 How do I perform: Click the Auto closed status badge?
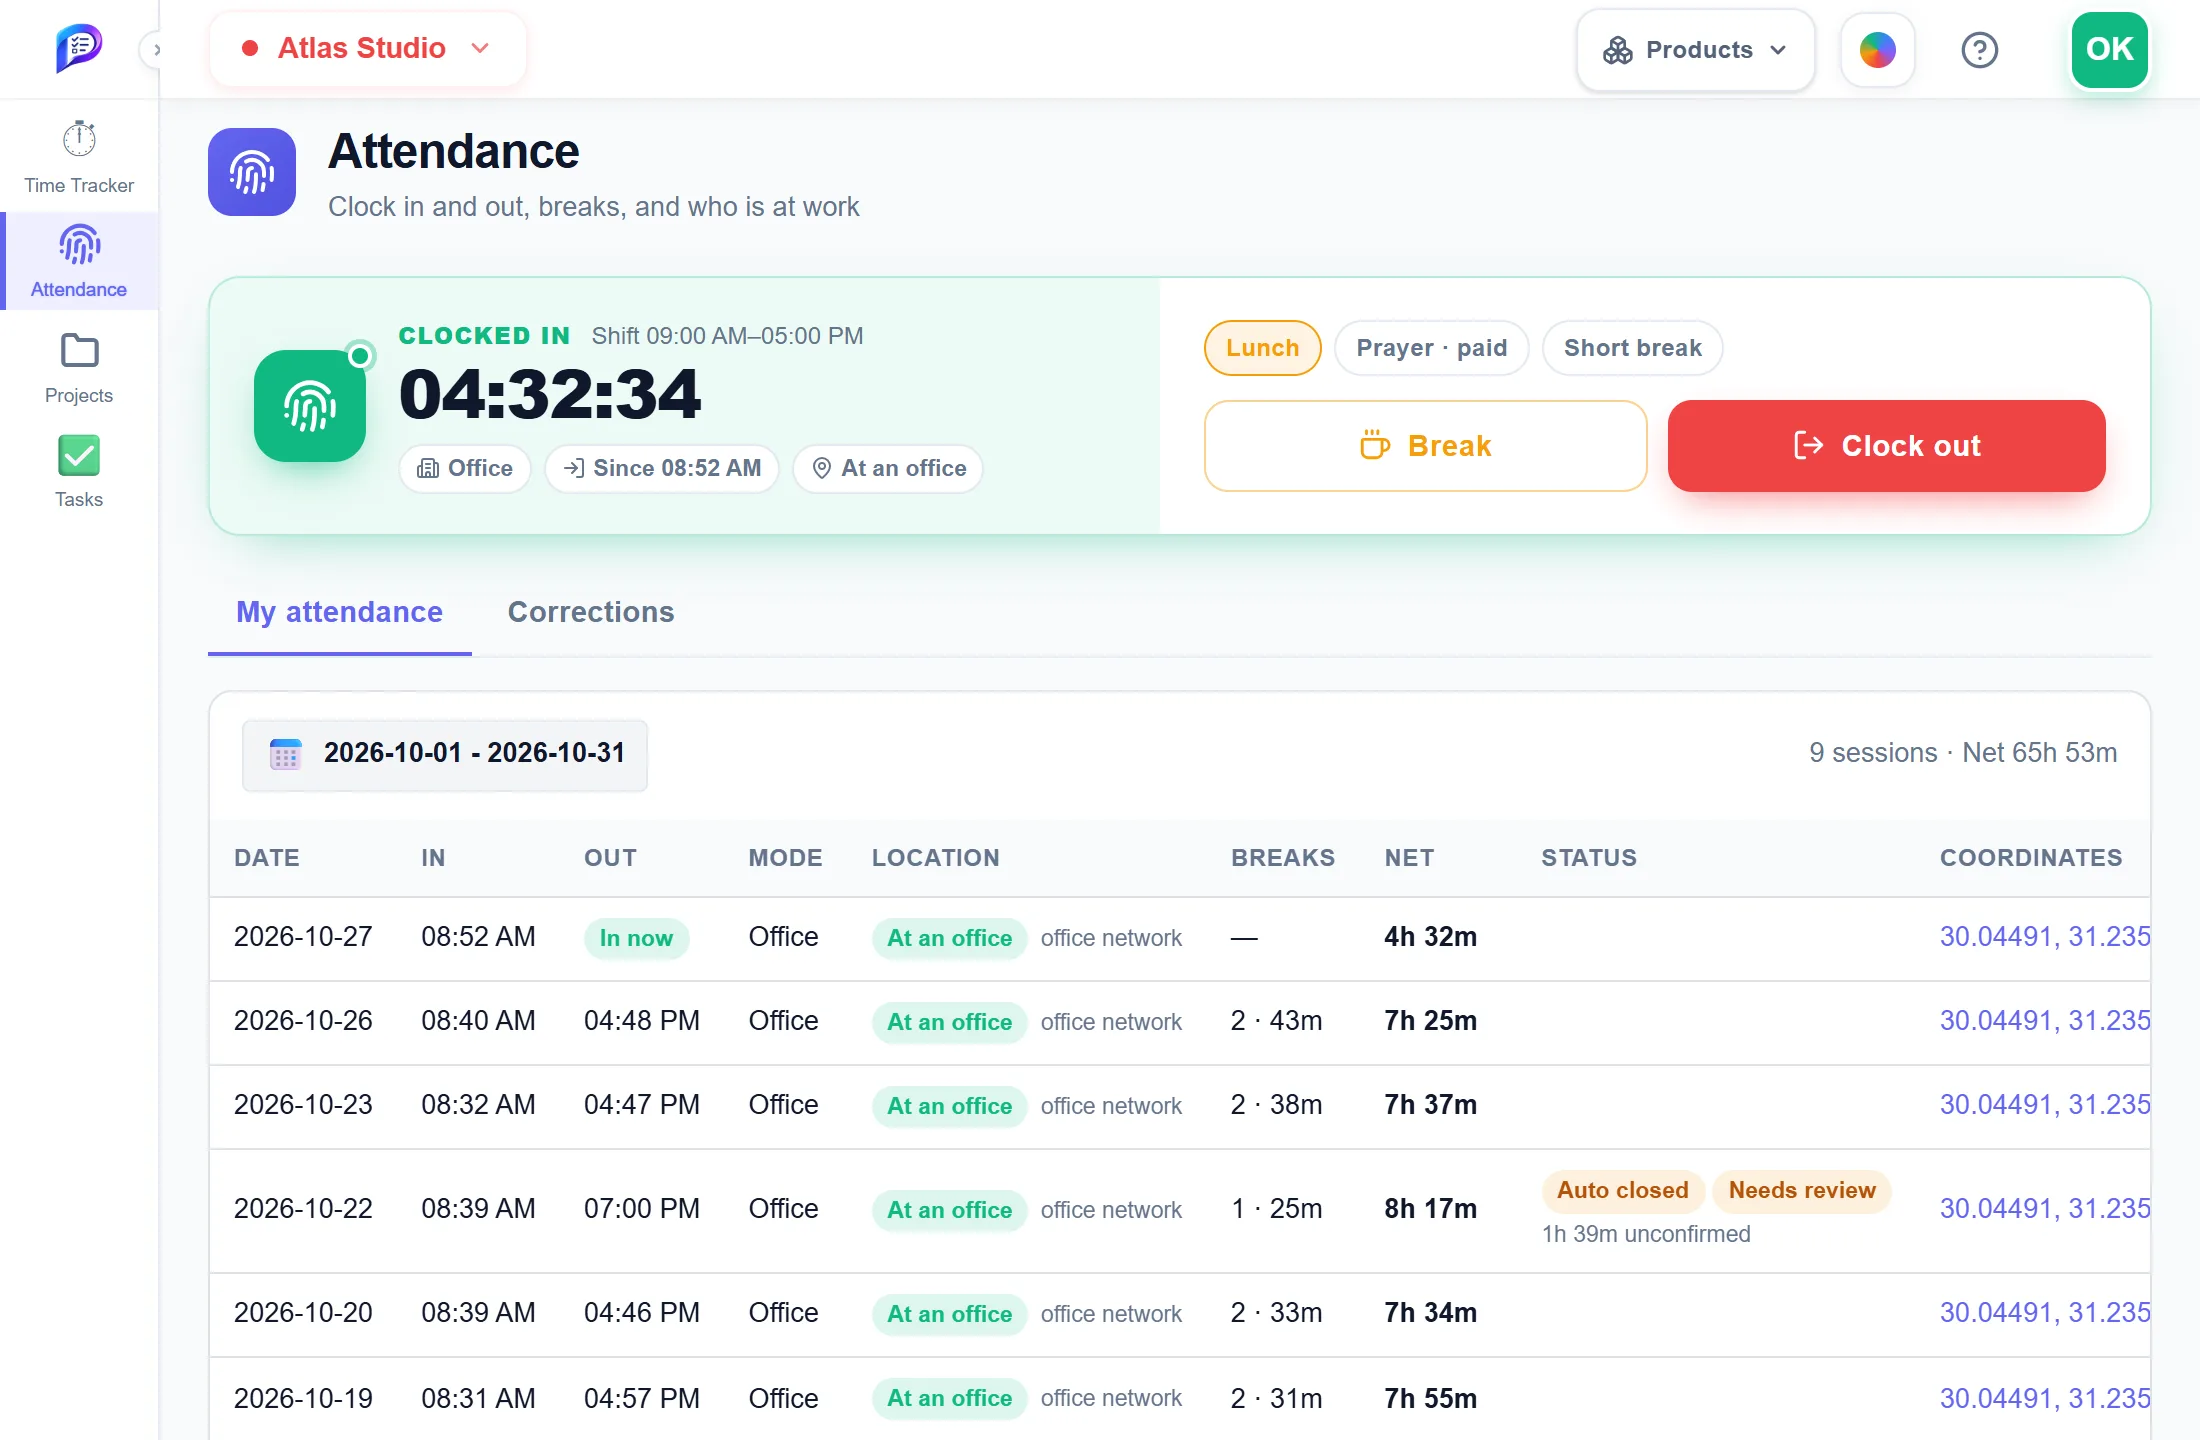click(1622, 1190)
